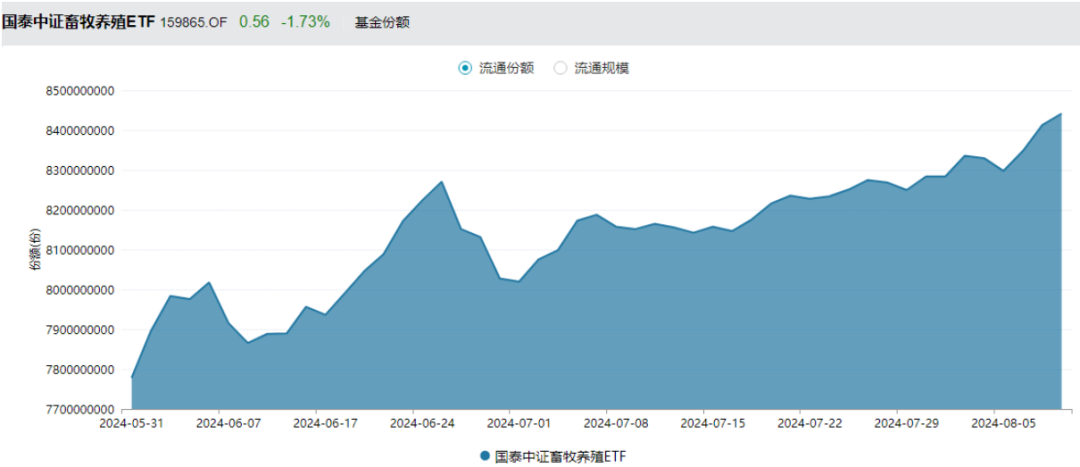The image size is (1080, 467).
Task: Click the legend label 国泰中证畜牧养殖ETF
Action: pyautogui.click(x=561, y=456)
